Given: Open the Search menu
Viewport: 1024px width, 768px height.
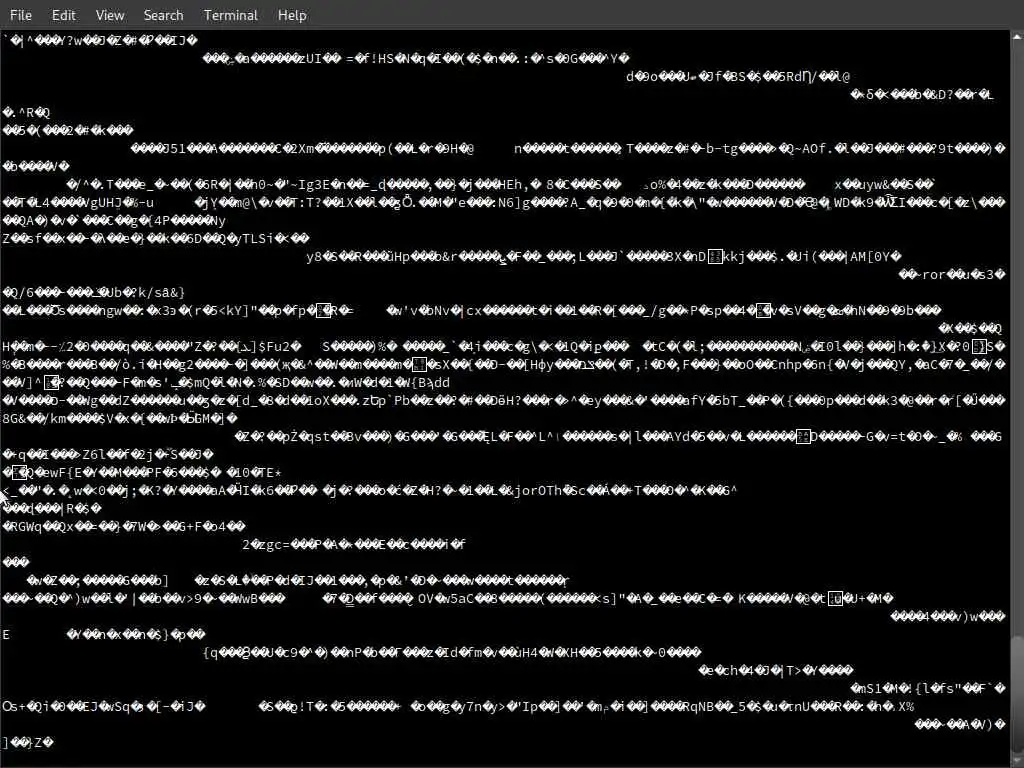Looking at the screenshot, I should (163, 15).
